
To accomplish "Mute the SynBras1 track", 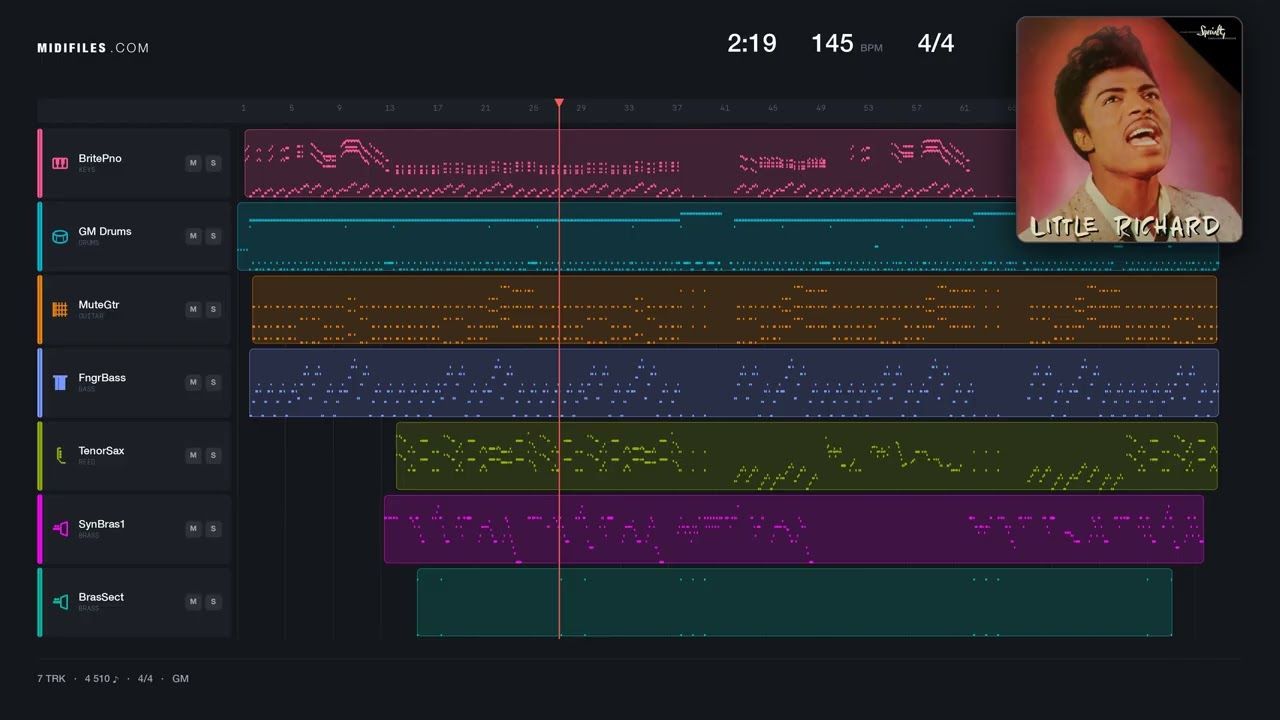I will tap(193, 528).
